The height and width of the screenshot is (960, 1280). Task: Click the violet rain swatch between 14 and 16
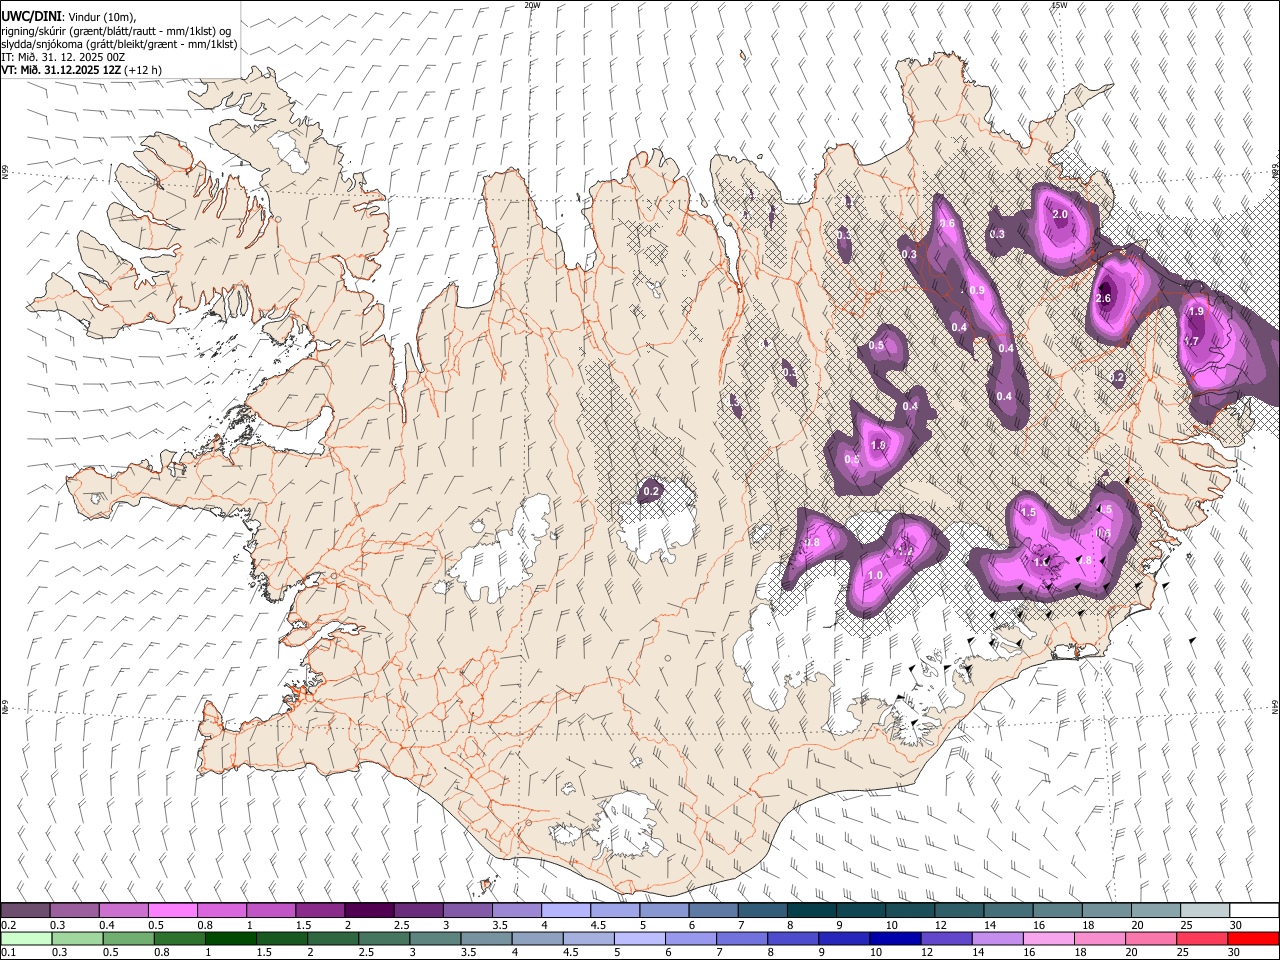pos(998,938)
